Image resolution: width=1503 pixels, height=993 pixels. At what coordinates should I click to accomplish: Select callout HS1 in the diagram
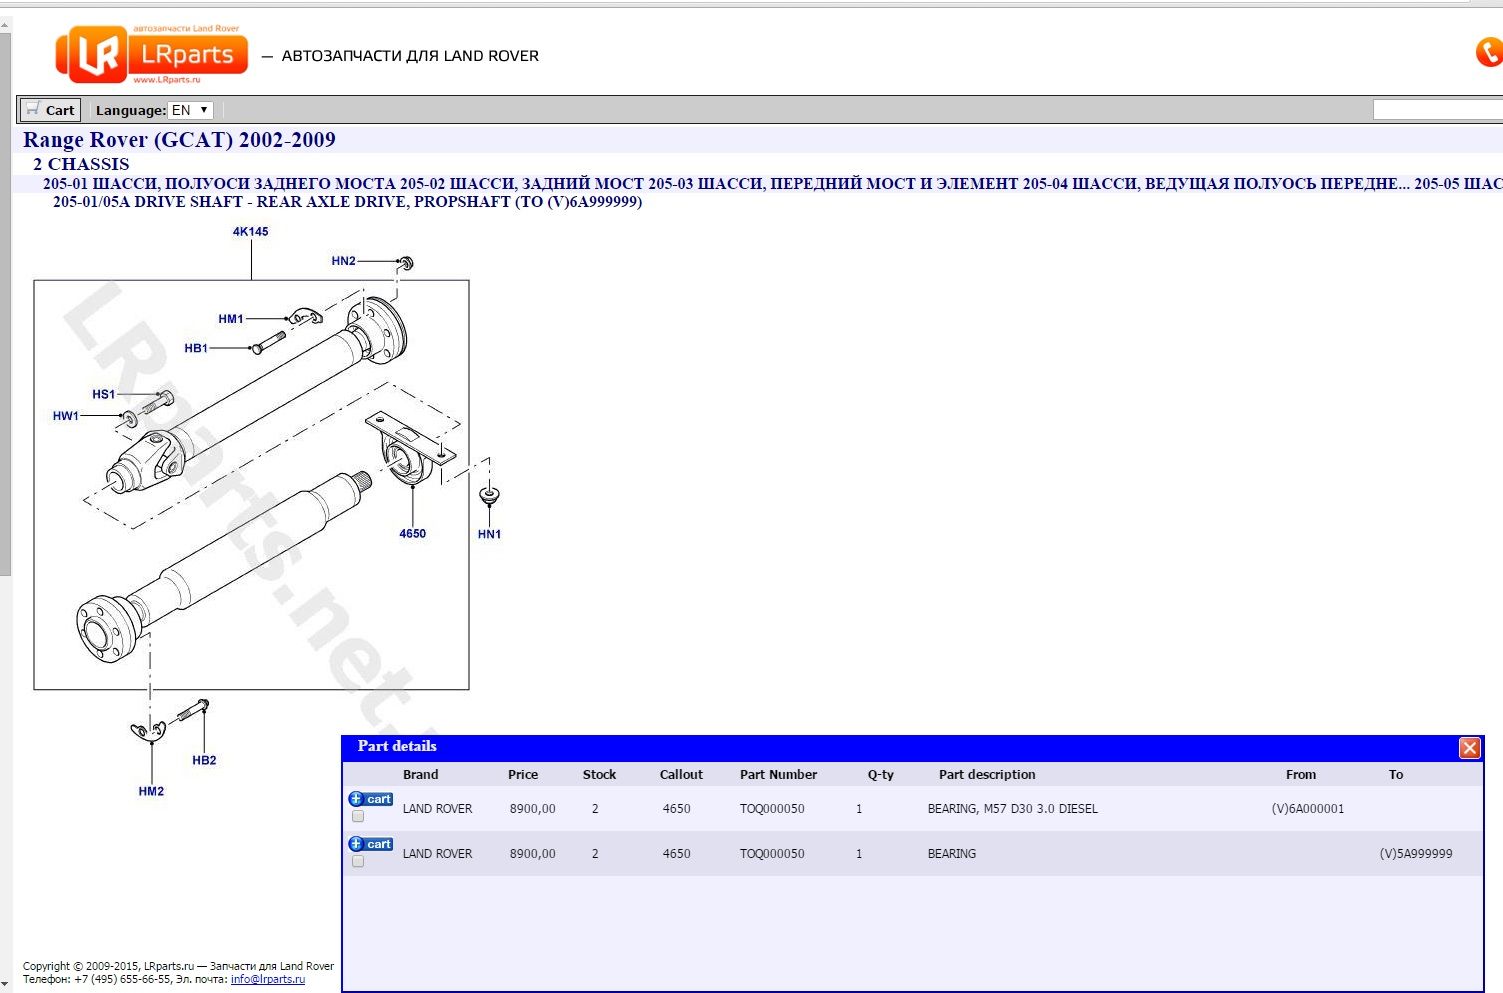[103, 395]
